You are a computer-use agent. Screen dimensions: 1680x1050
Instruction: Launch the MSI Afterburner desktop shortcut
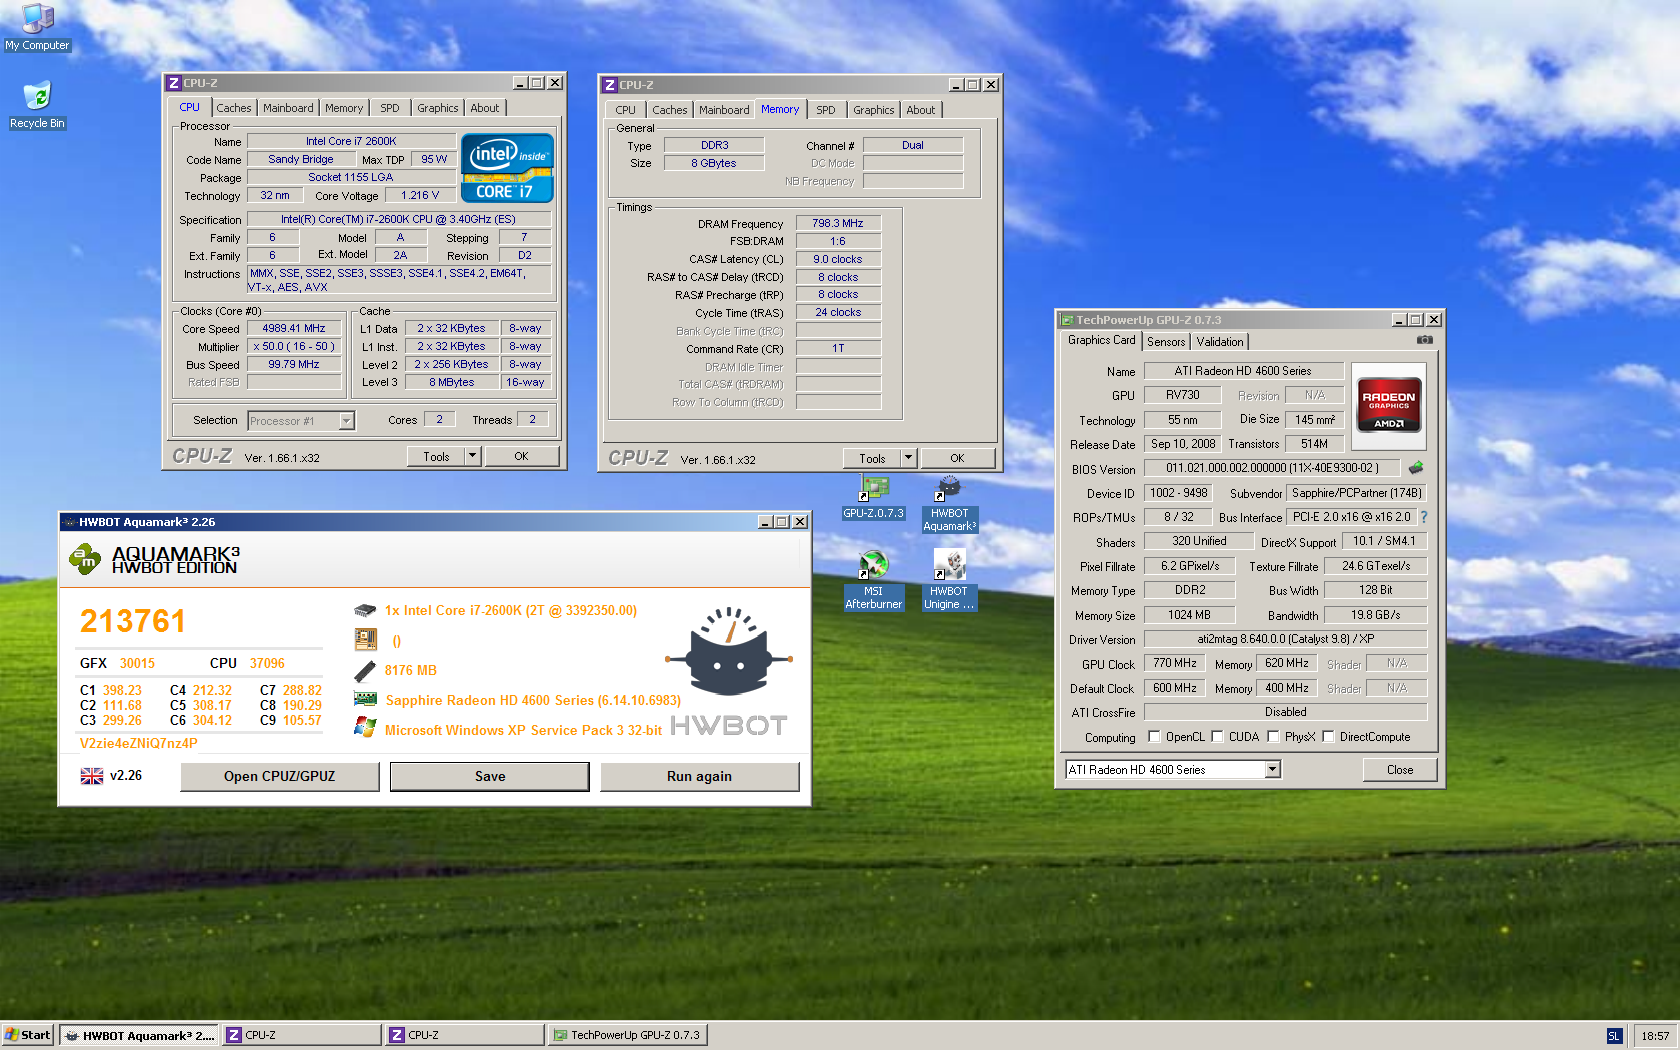873,580
